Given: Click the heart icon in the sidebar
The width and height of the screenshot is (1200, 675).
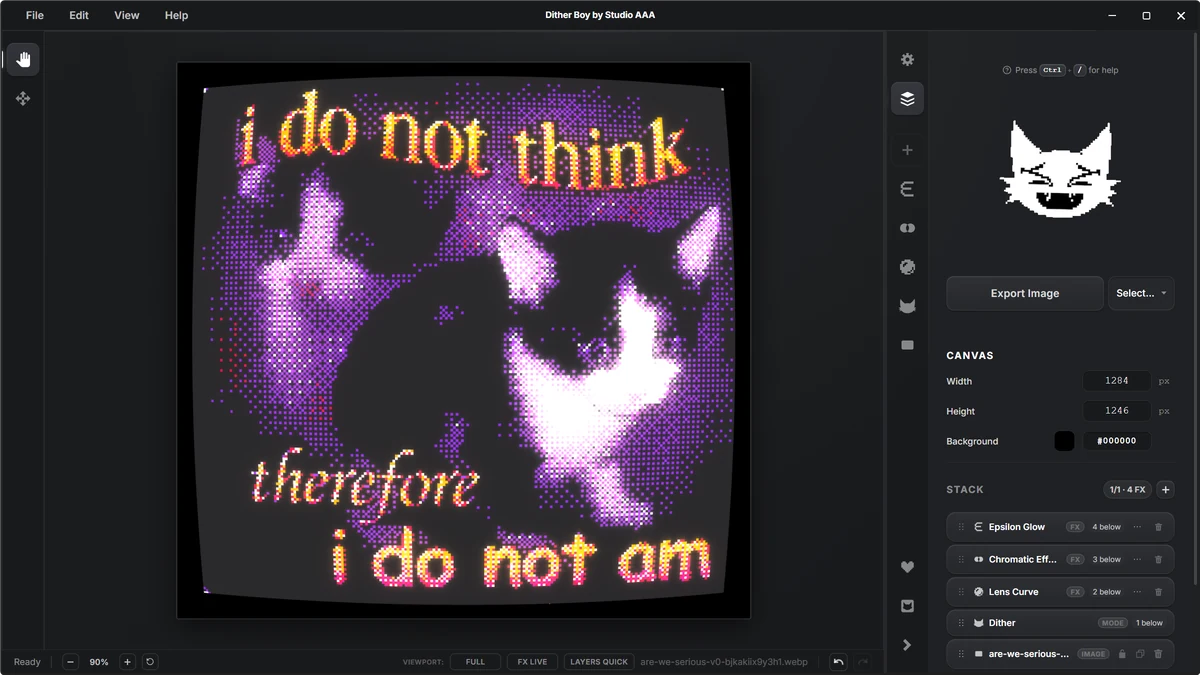Looking at the screenshot, I should point(907,567).
